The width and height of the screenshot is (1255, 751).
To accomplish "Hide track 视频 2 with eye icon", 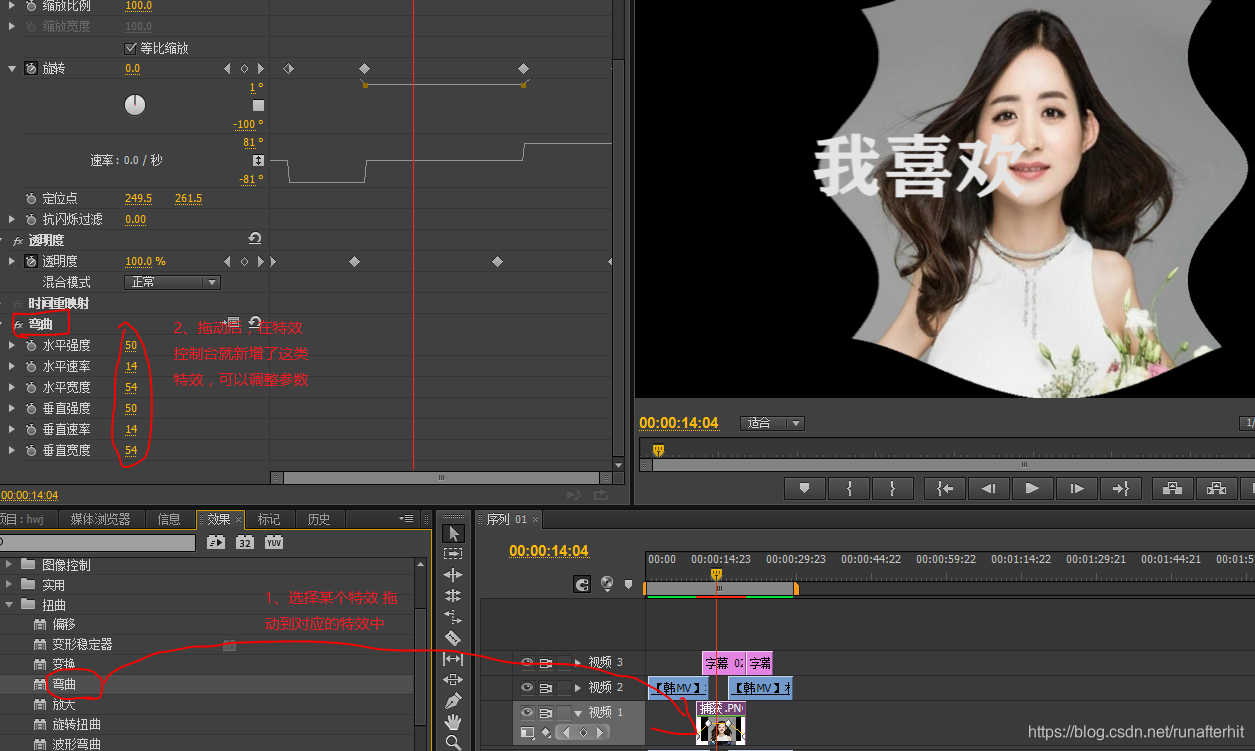I will (527, 687).
